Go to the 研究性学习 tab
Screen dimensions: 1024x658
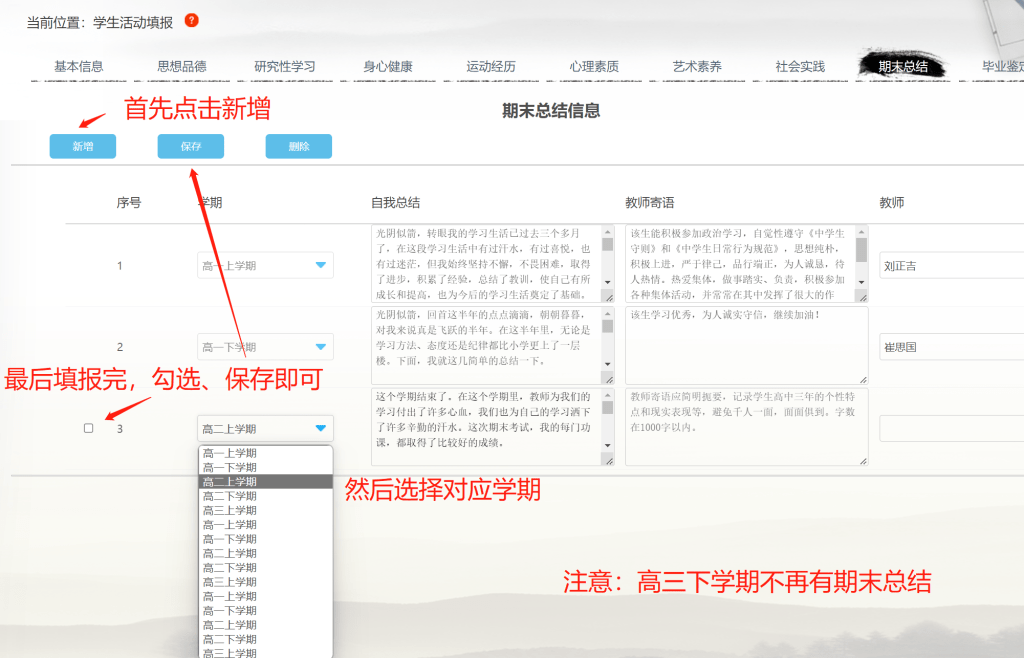click(x=285, y=67)
